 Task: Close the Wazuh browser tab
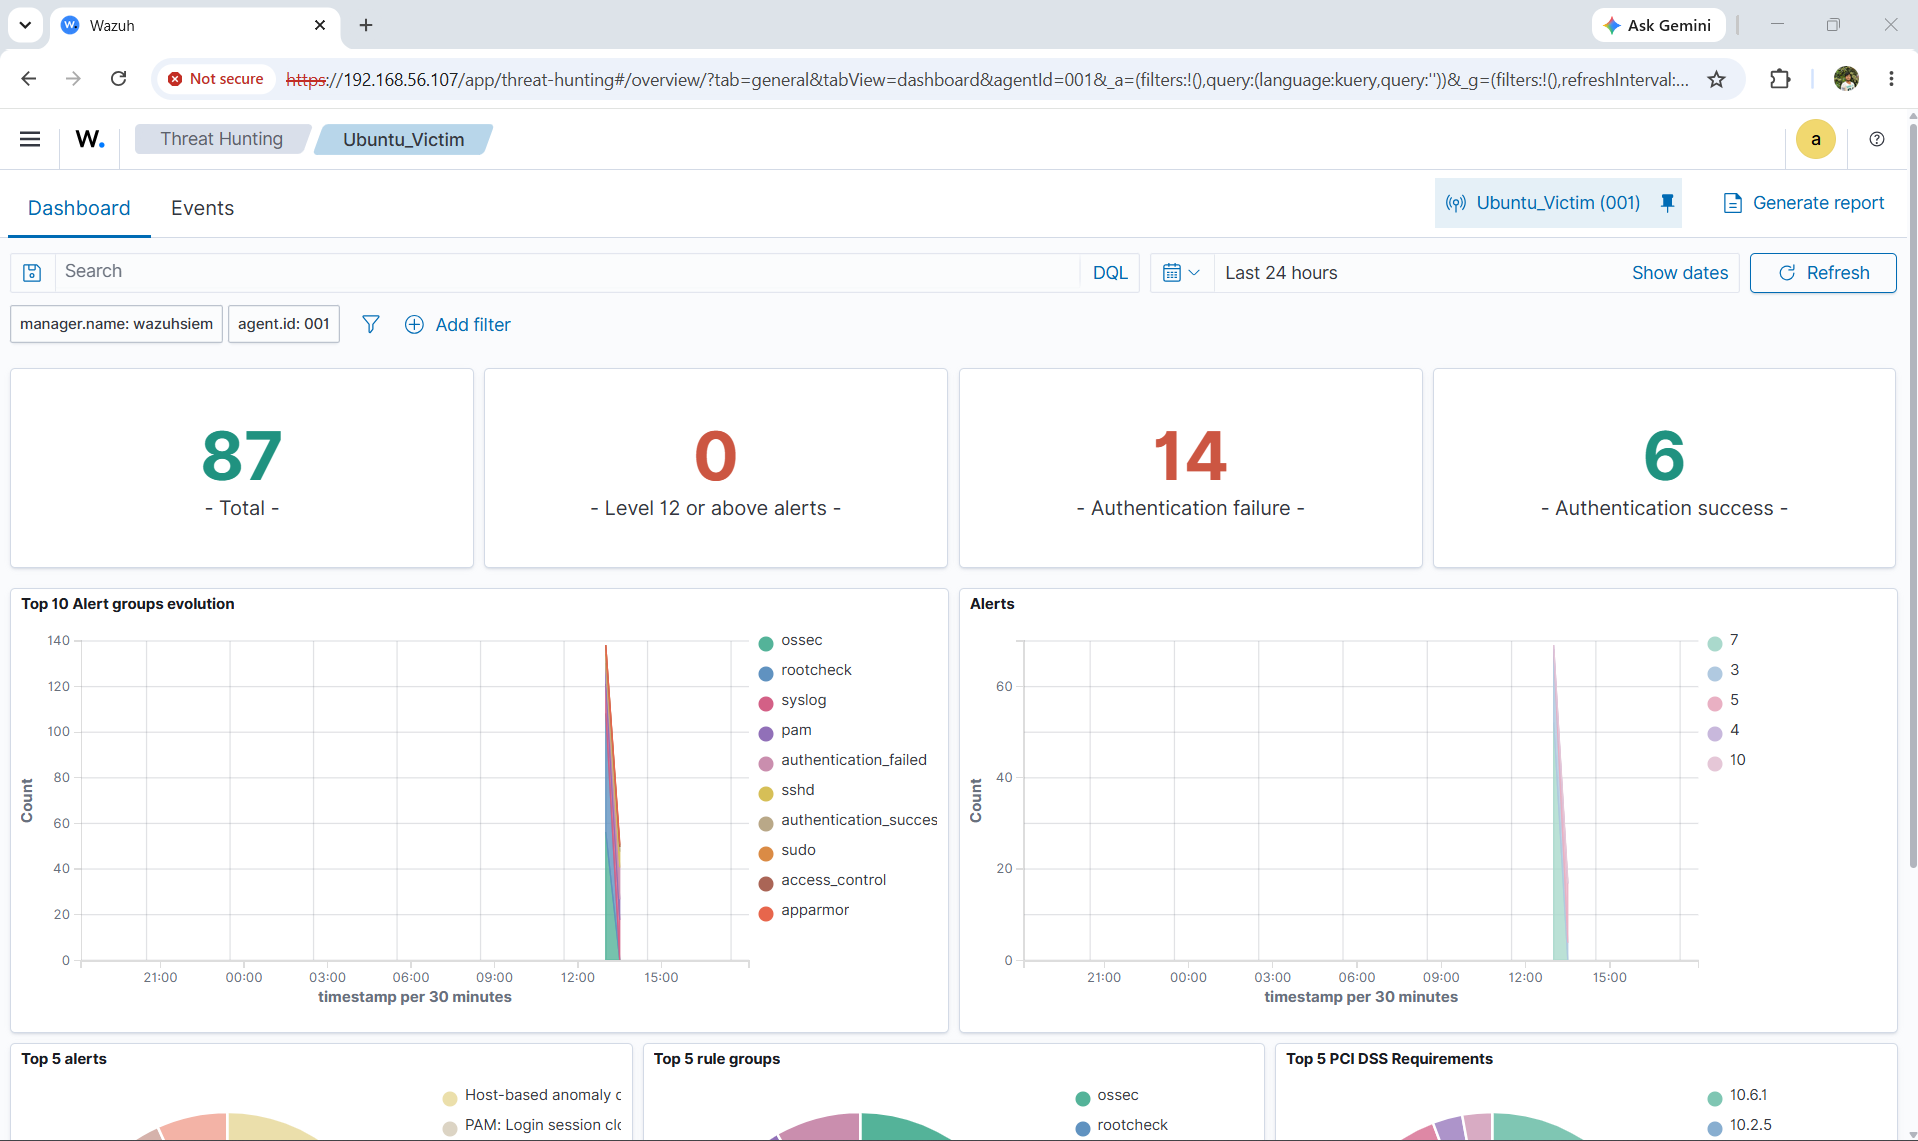(320, 25)
